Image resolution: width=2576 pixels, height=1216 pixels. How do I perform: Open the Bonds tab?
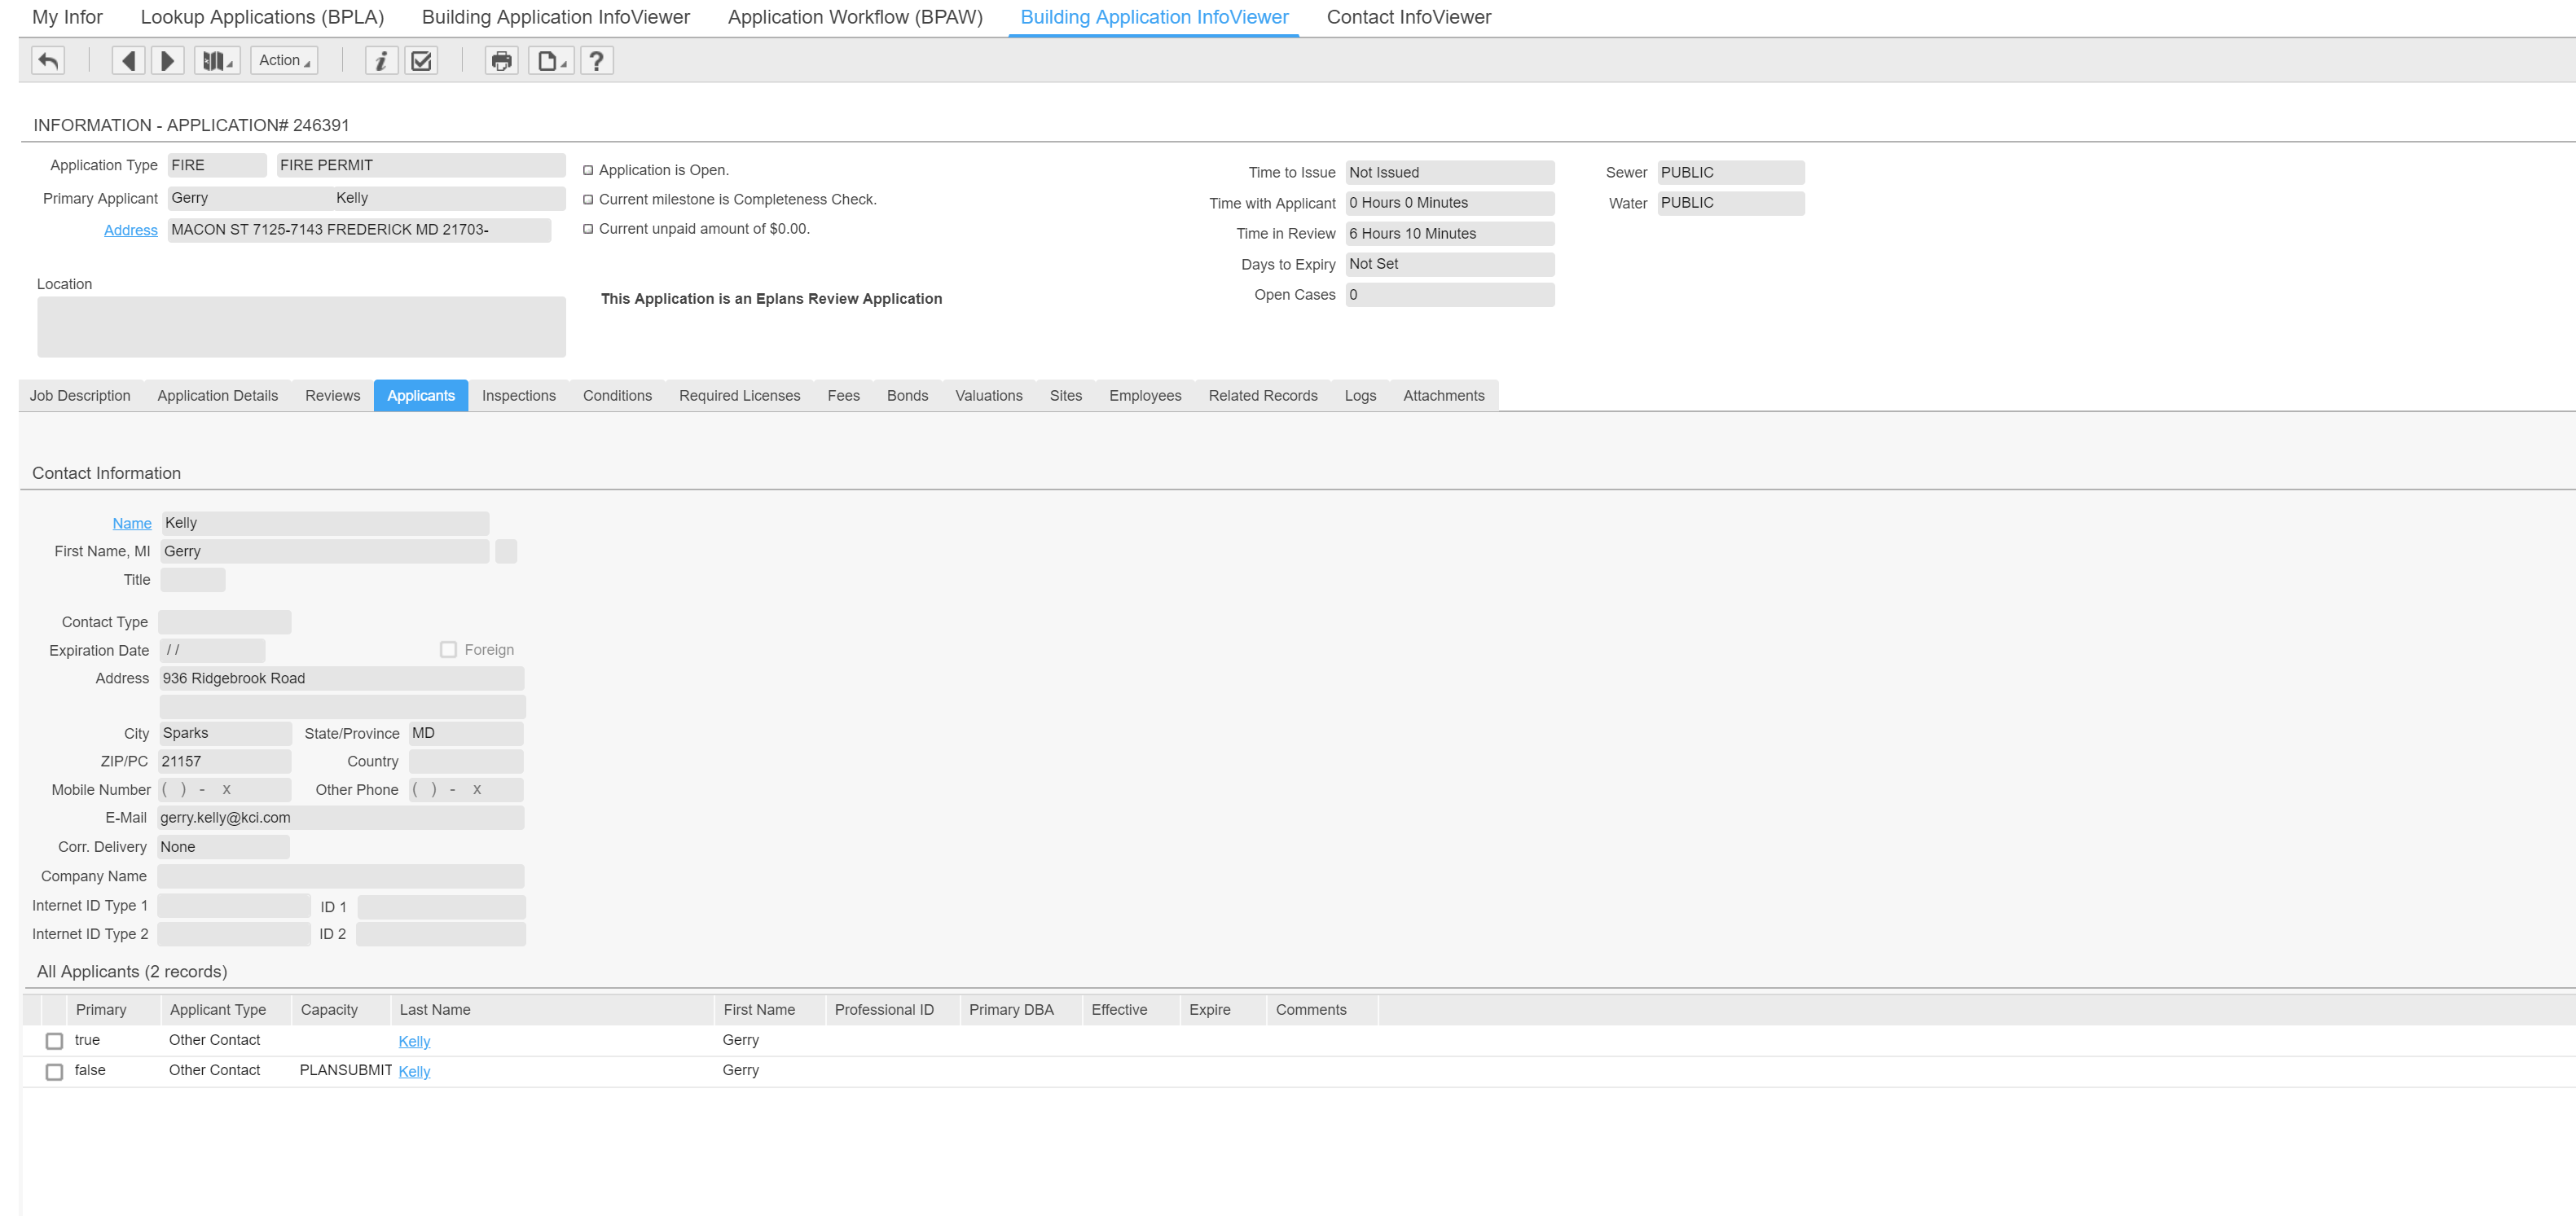(x=907, y=396)
